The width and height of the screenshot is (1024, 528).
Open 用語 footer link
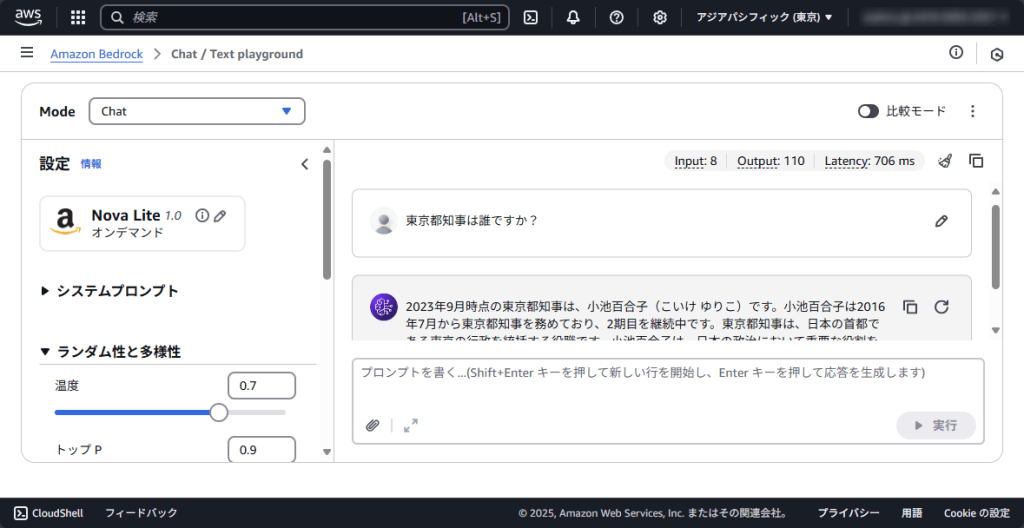pyautogui.click(x=912, y=513)
